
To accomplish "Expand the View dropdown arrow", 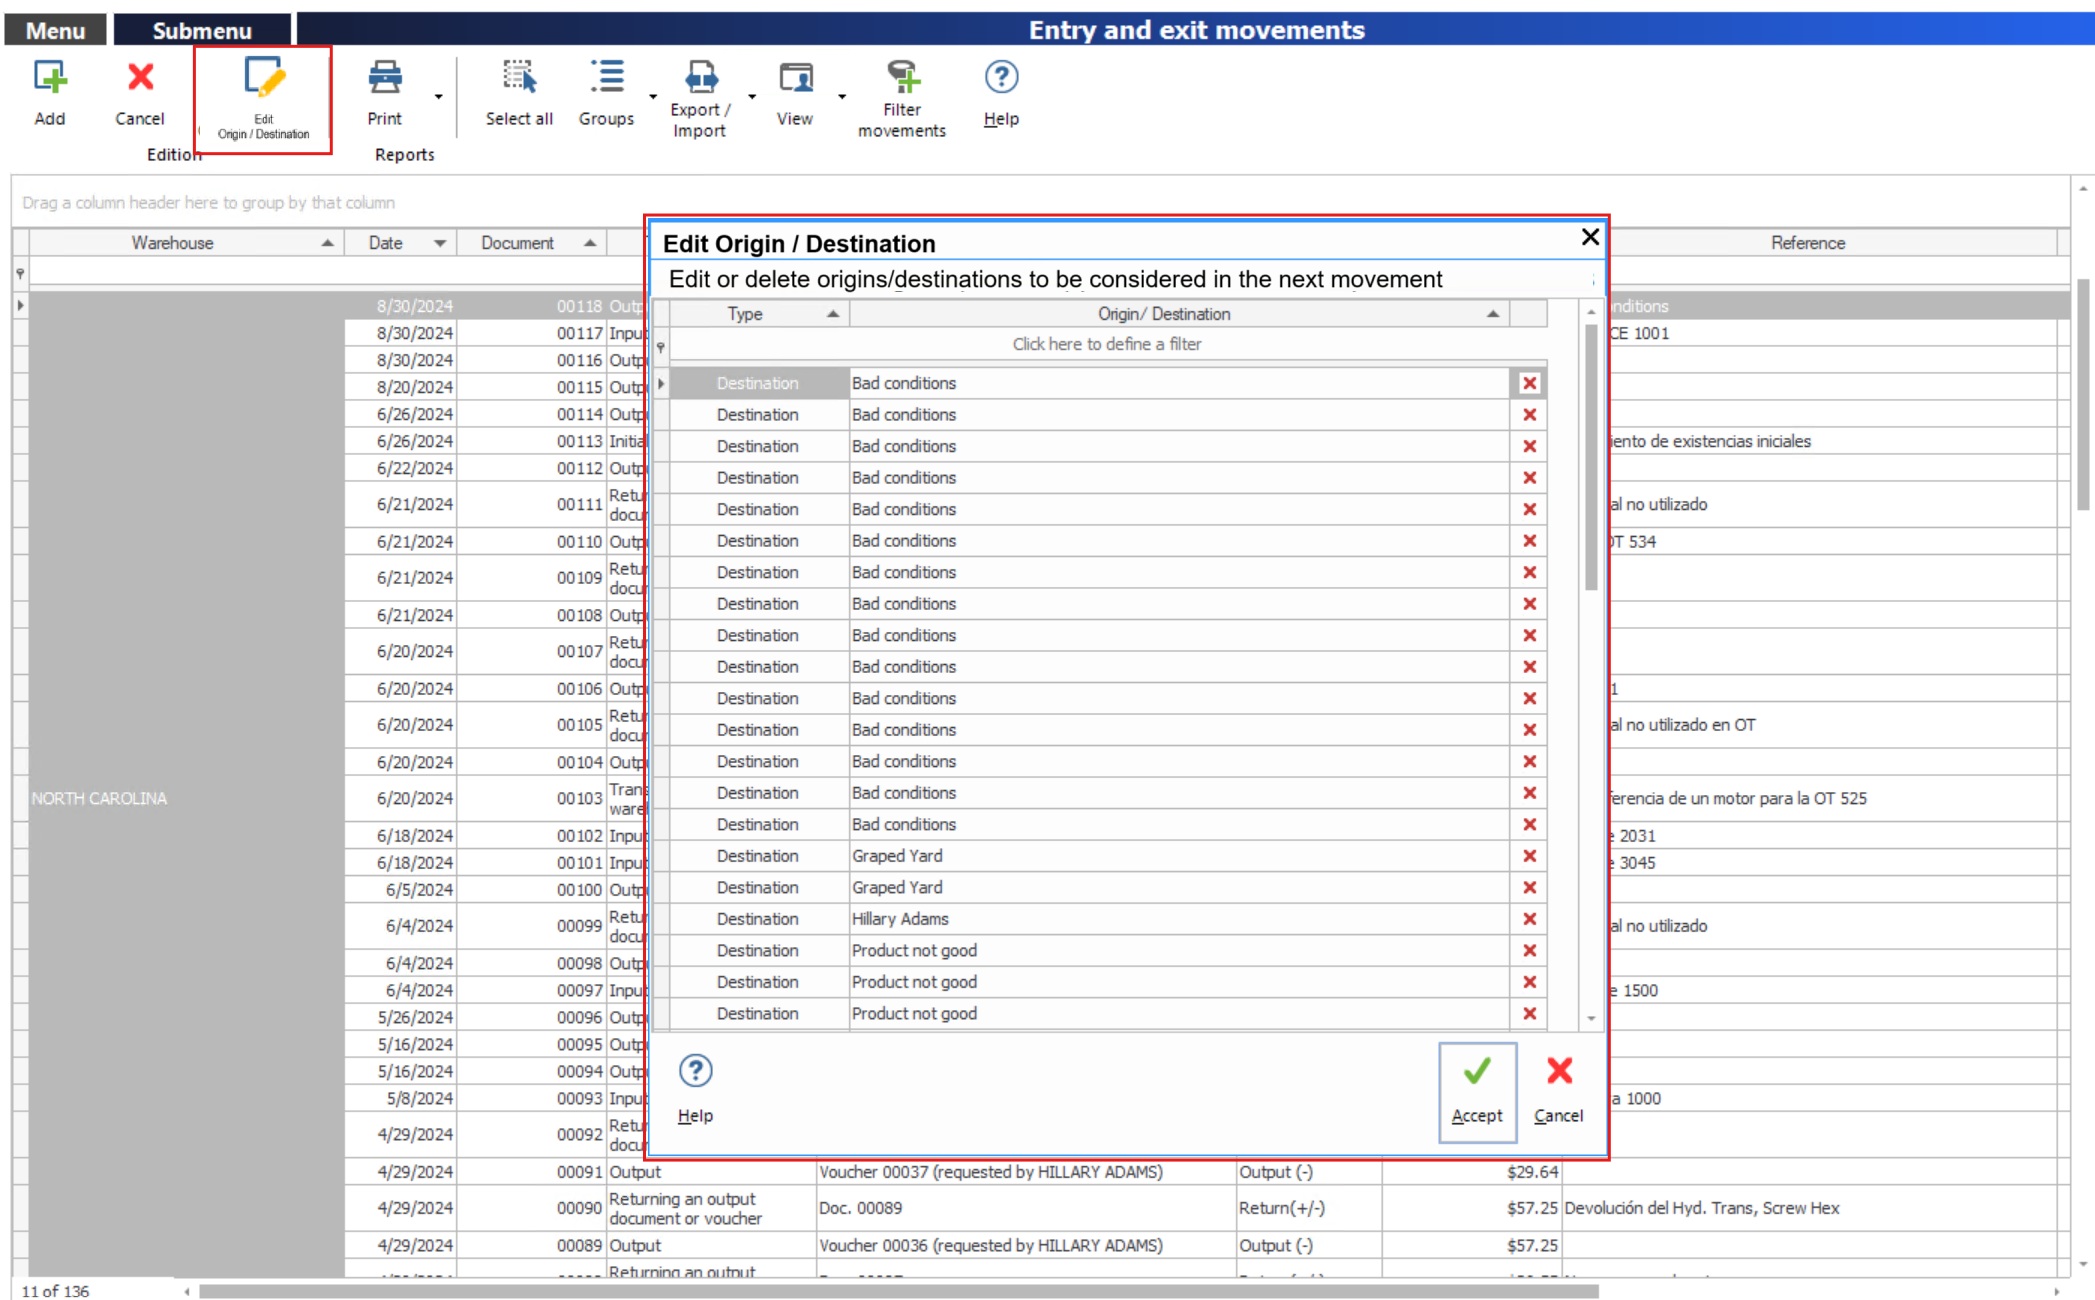I will (842, 97).
